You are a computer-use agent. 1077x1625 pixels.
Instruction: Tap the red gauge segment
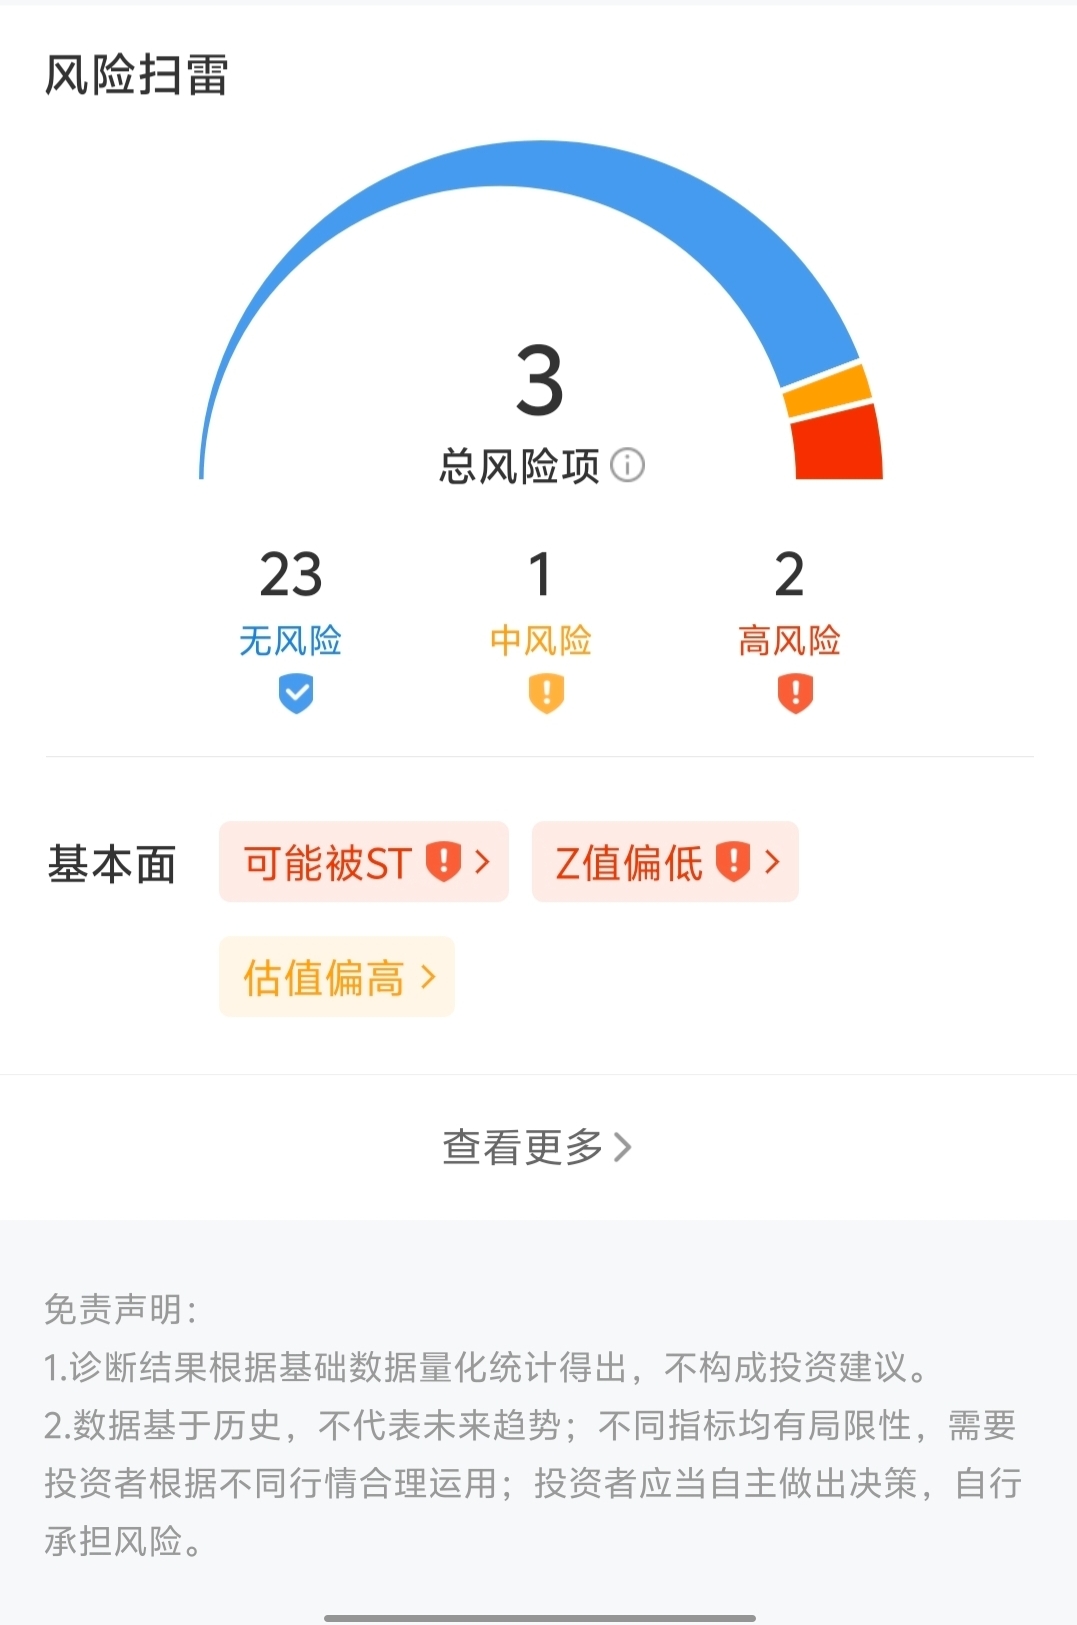tap(838, 445)
